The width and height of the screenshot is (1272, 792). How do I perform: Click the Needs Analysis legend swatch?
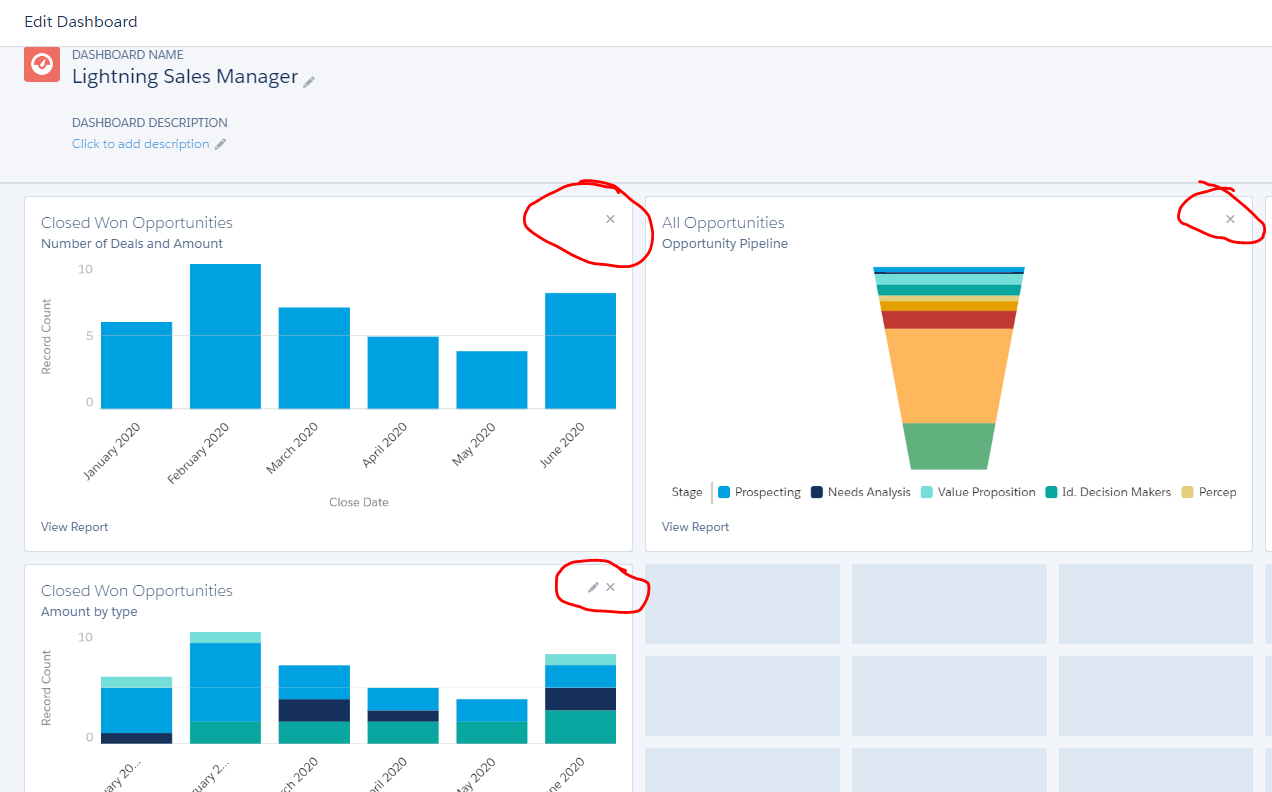tap(816, 492)
